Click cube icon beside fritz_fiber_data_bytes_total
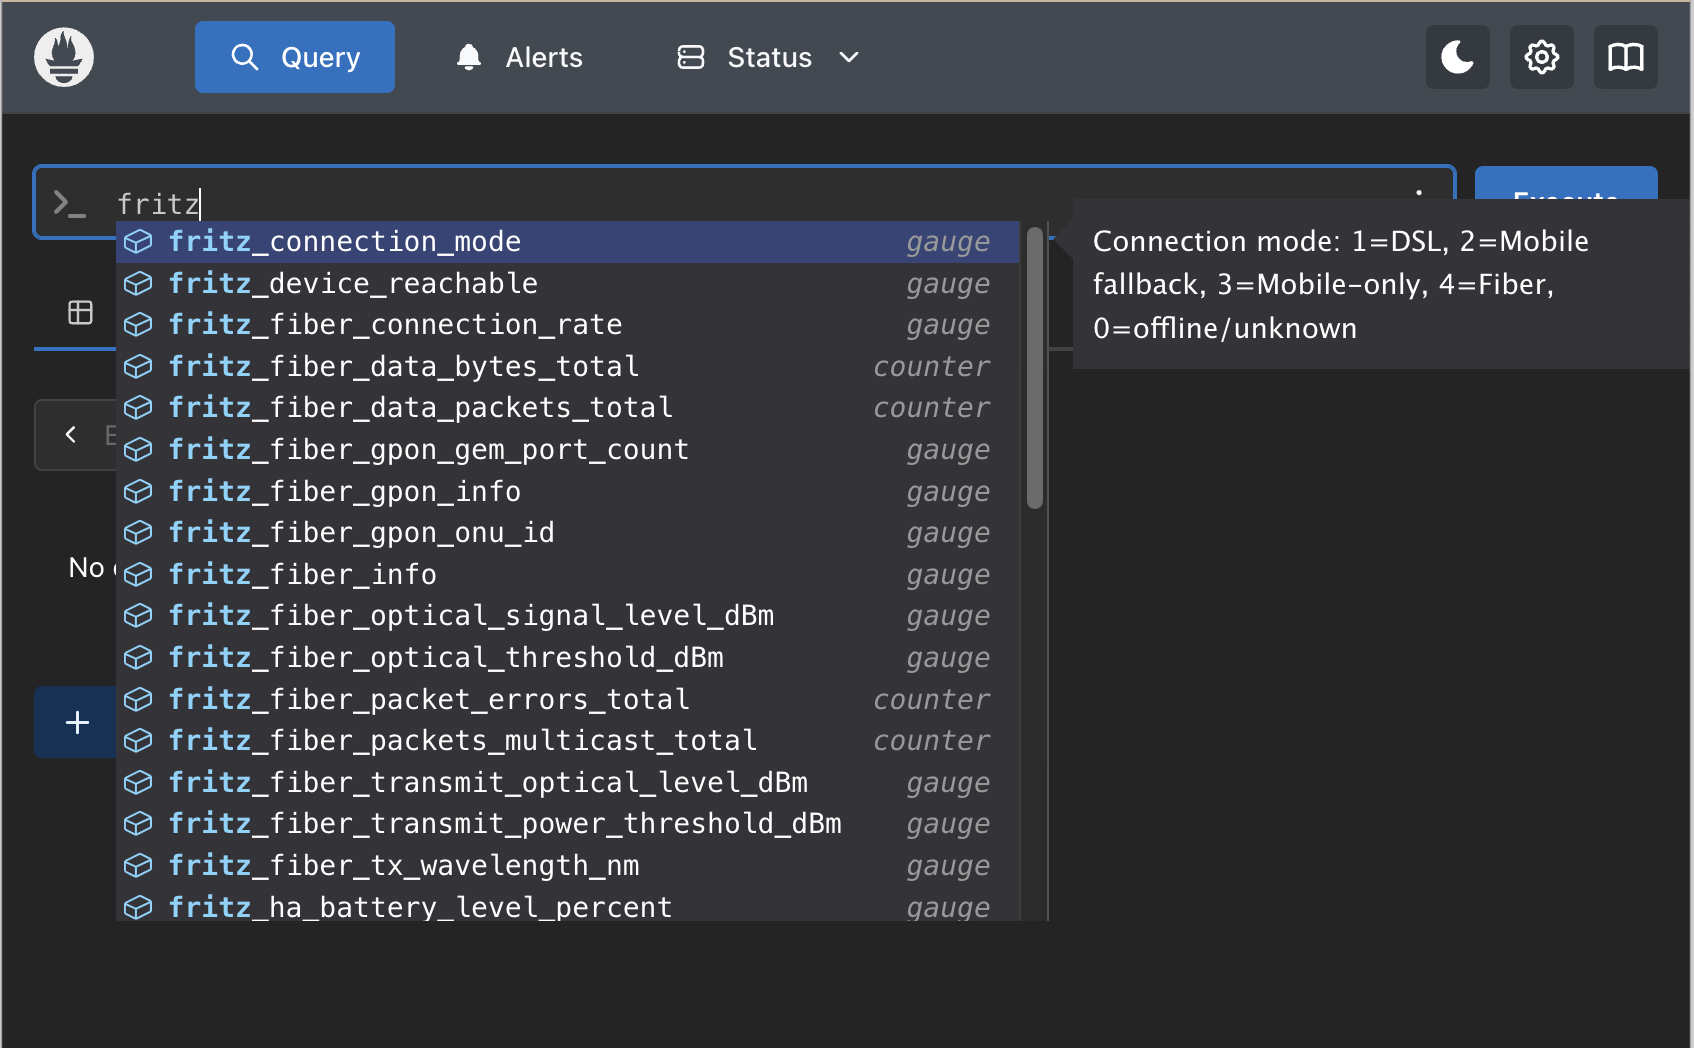 138,367
